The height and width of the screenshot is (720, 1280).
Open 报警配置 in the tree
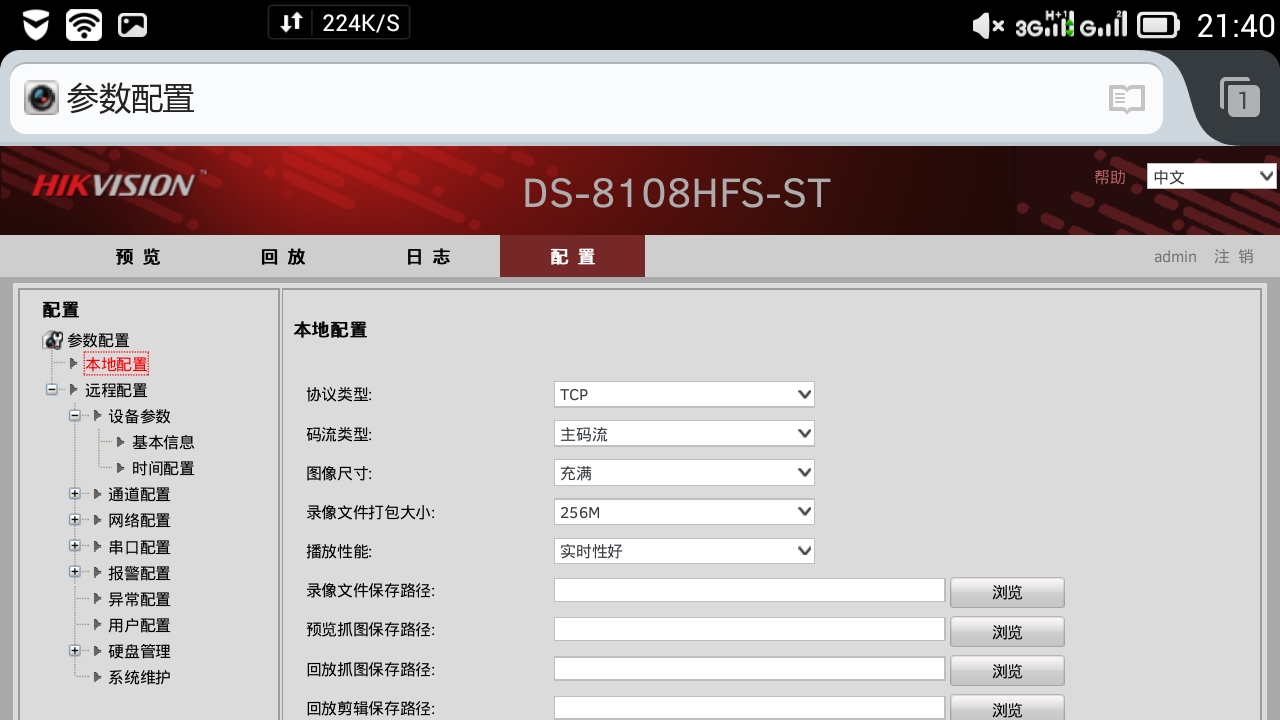(139, 573)
